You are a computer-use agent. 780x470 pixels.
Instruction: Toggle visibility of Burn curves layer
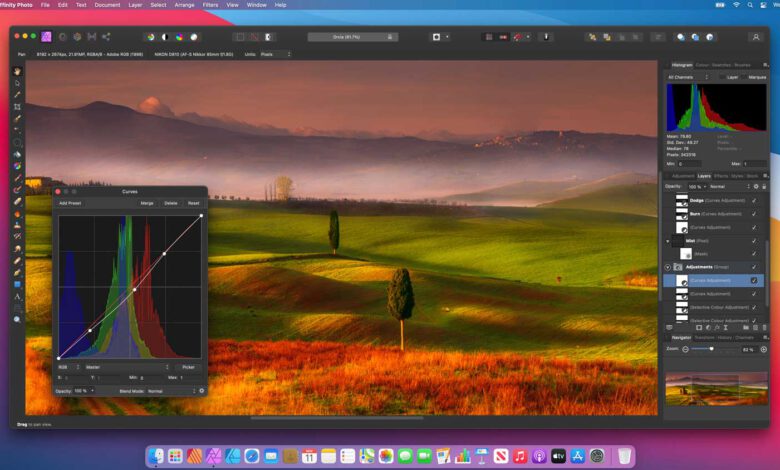click(x=754, y=214)
